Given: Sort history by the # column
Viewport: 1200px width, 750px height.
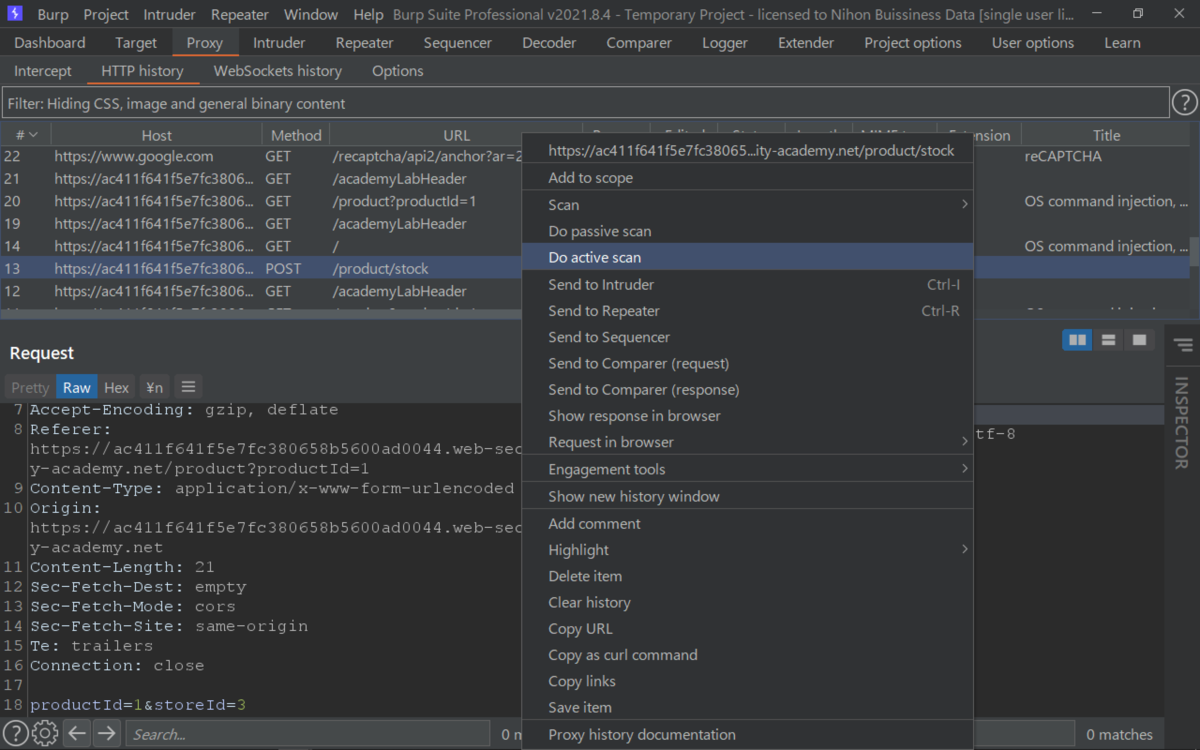Looking at the screenshot, I should (x=26, y=135).
